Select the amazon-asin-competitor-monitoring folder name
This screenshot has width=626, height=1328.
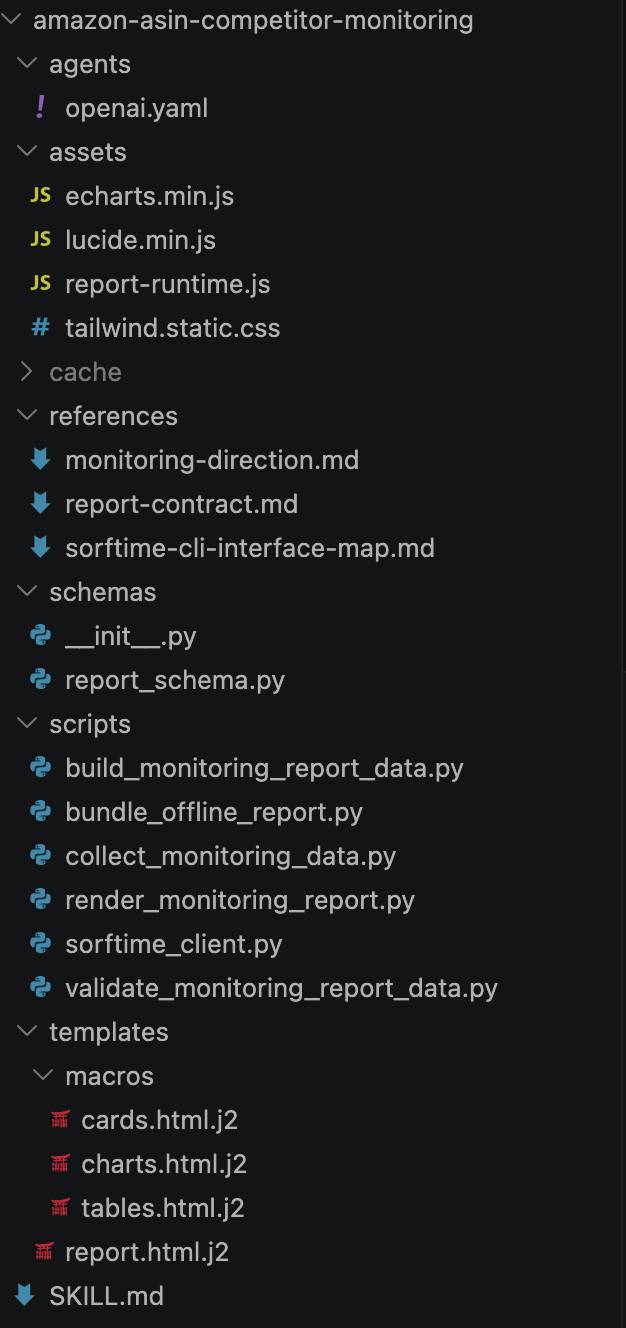point(254,20)
